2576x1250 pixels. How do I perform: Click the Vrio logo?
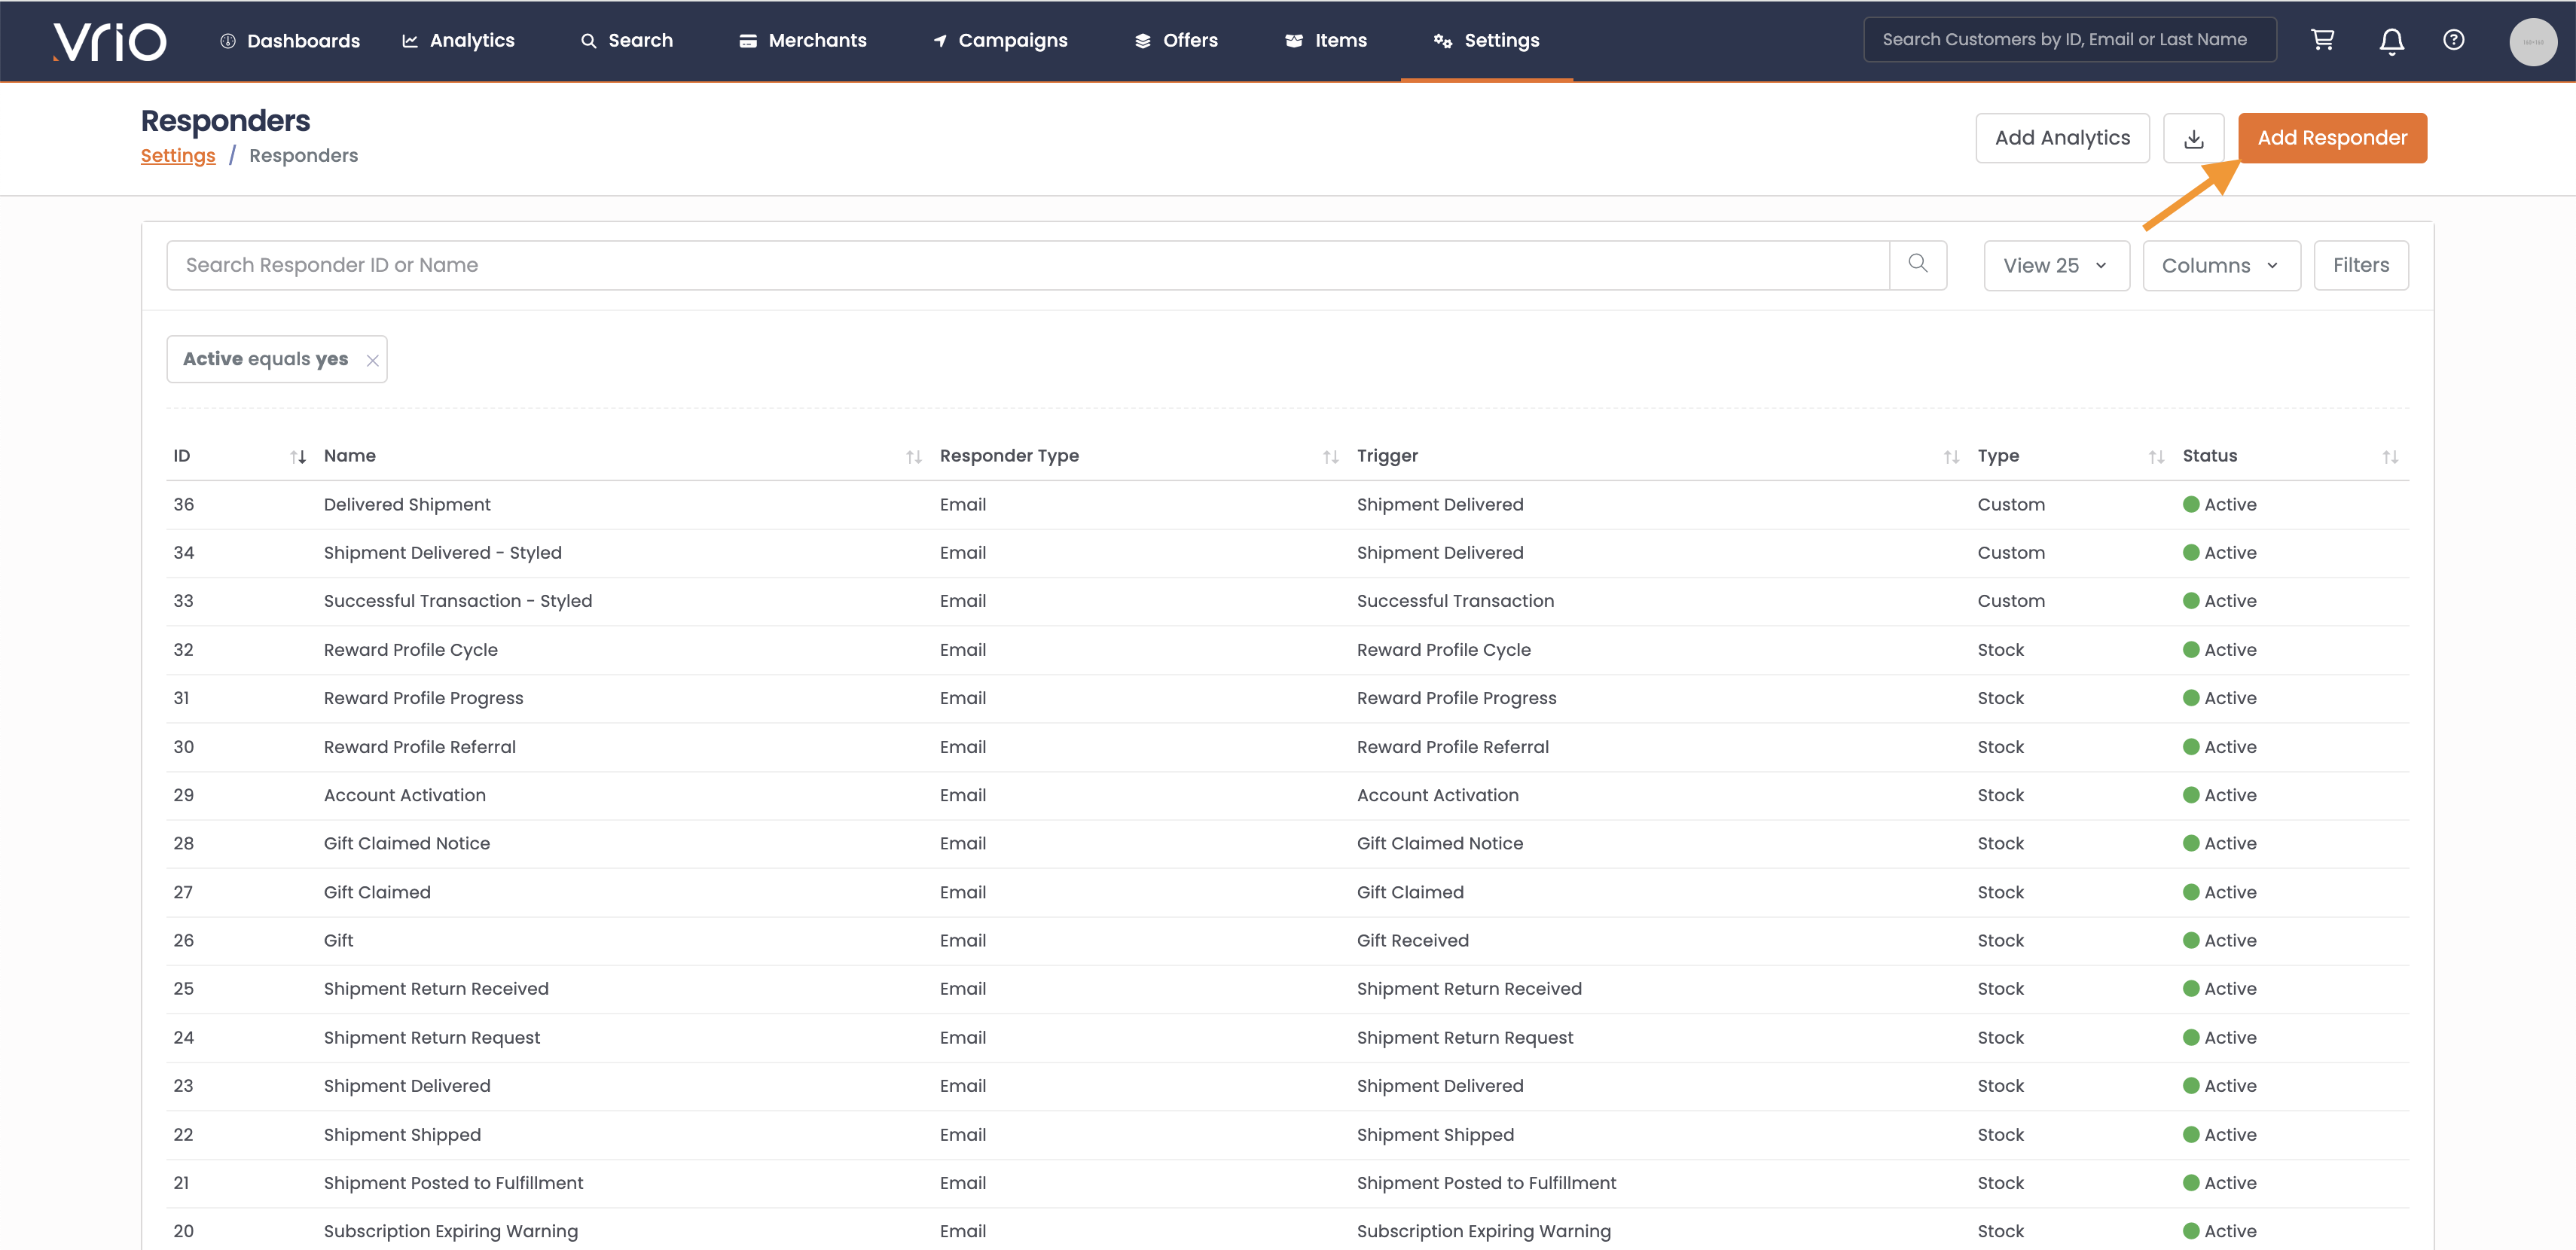[x=109, y=41]
